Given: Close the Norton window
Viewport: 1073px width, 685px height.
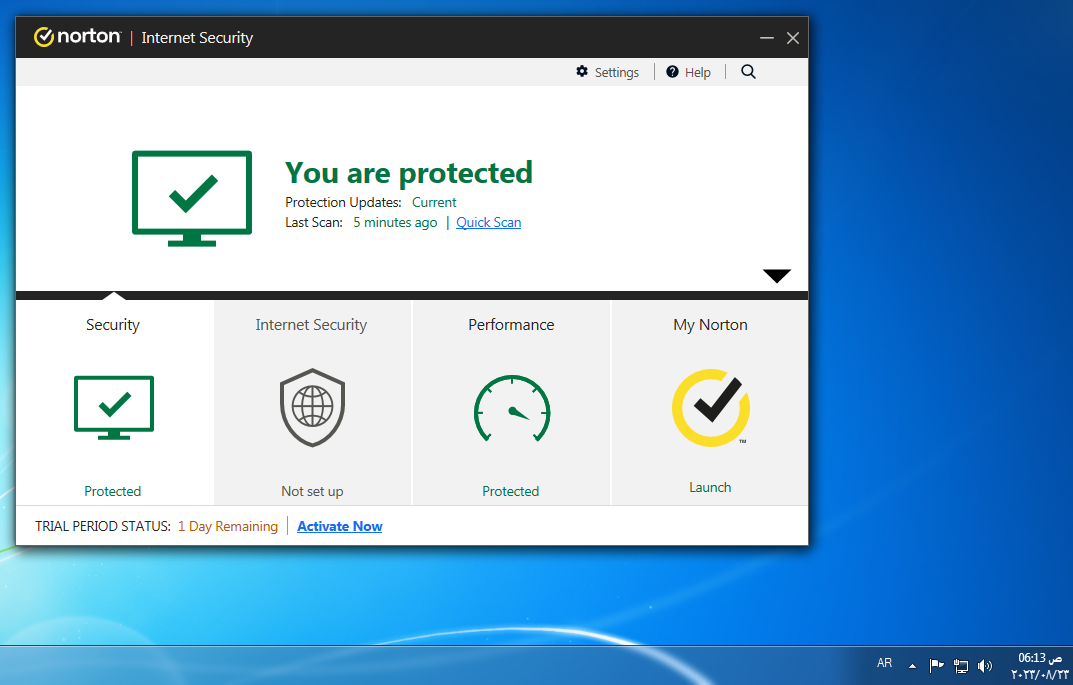Looking at the screenshot, I should coord(792,38).
